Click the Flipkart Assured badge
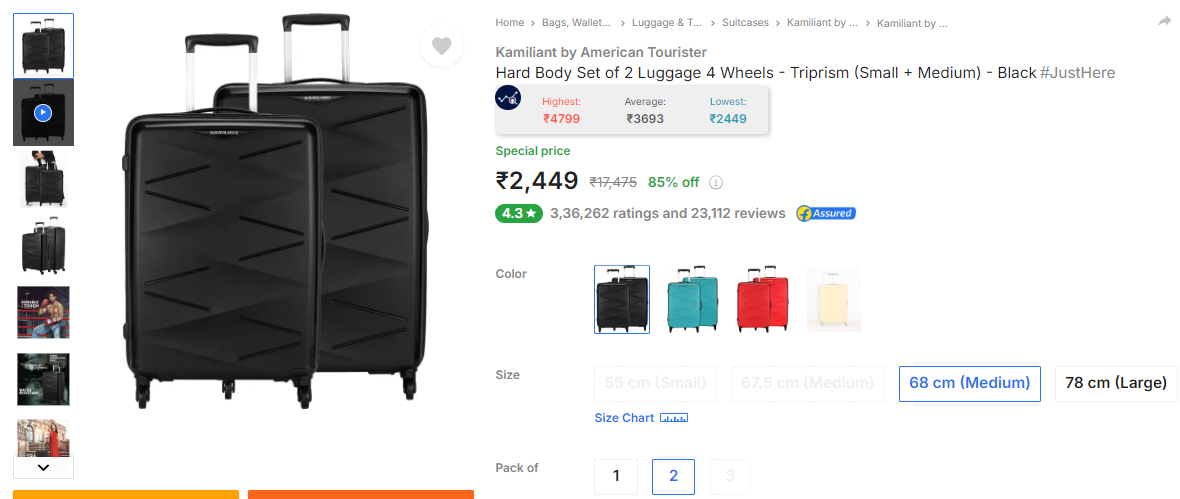This screenshot has height=499, width=1180. 826,214
